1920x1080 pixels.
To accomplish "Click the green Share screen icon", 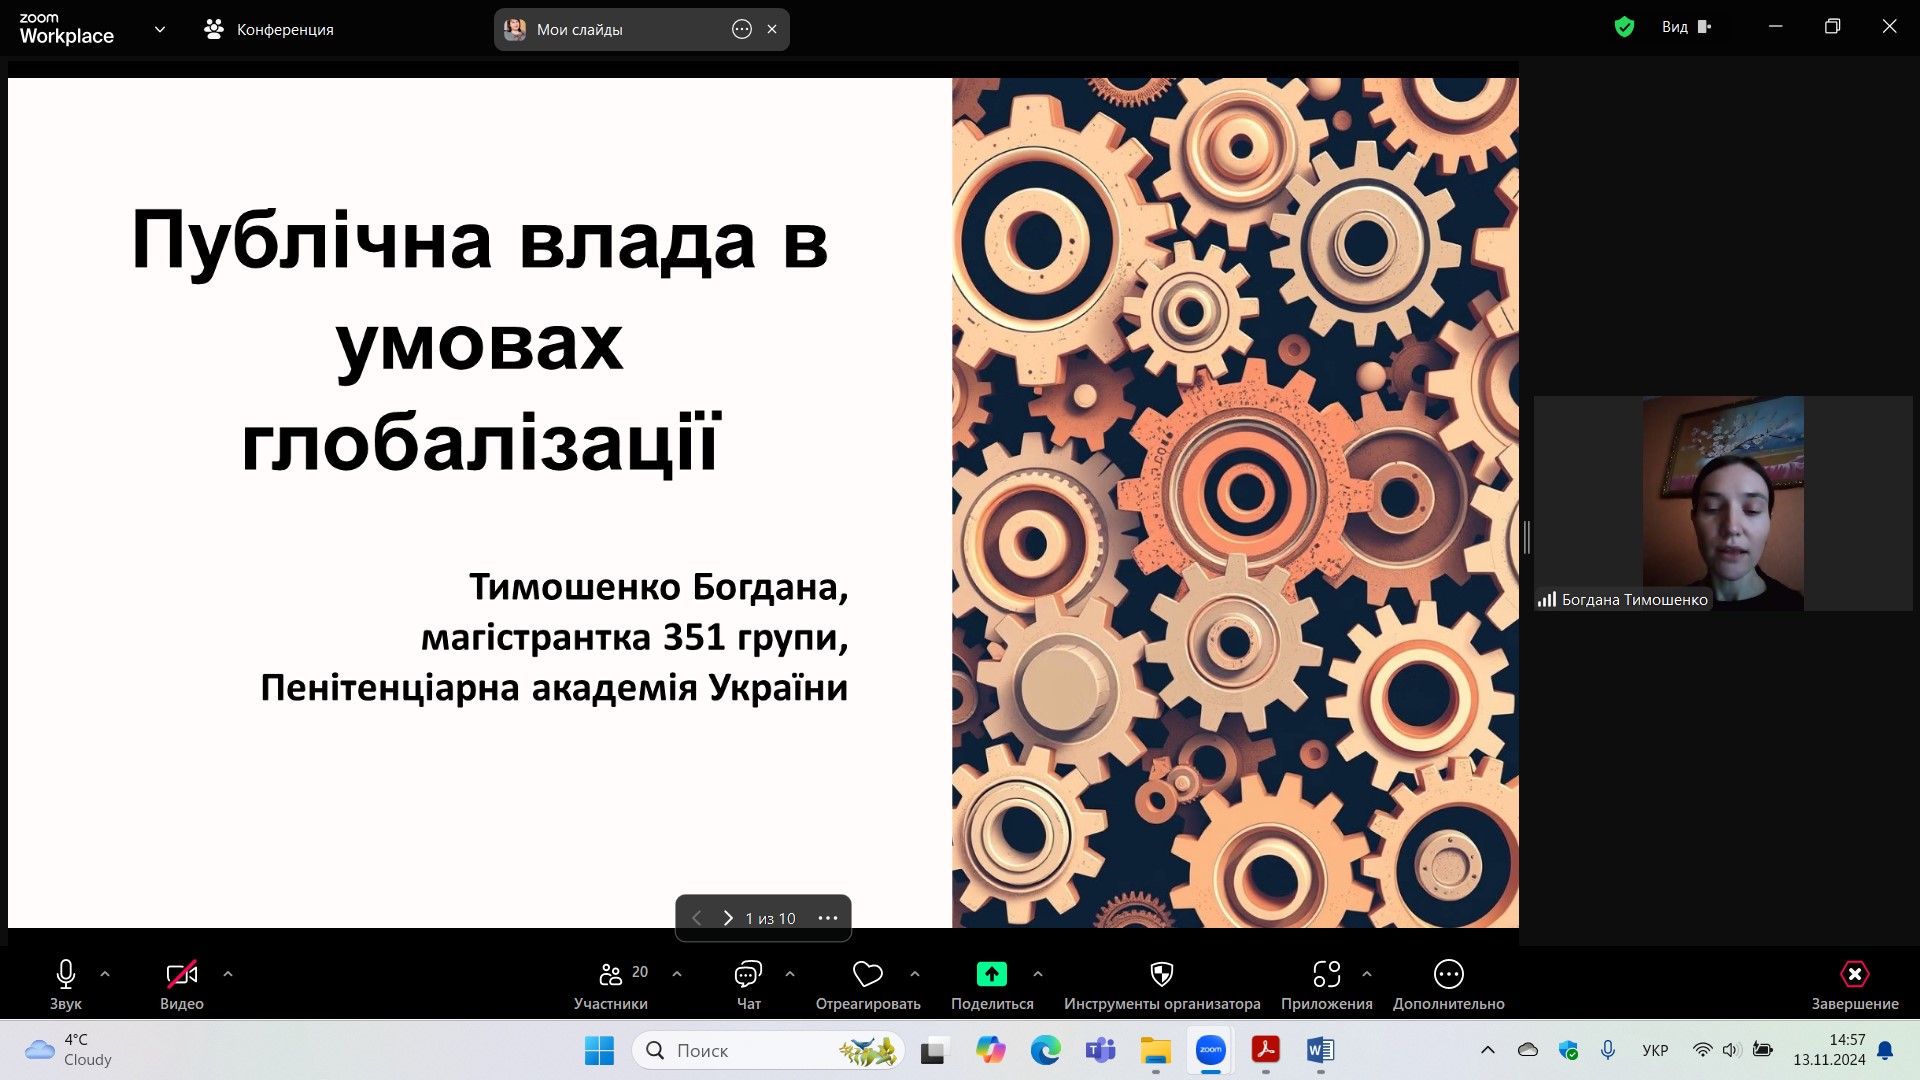I will 991,974.
